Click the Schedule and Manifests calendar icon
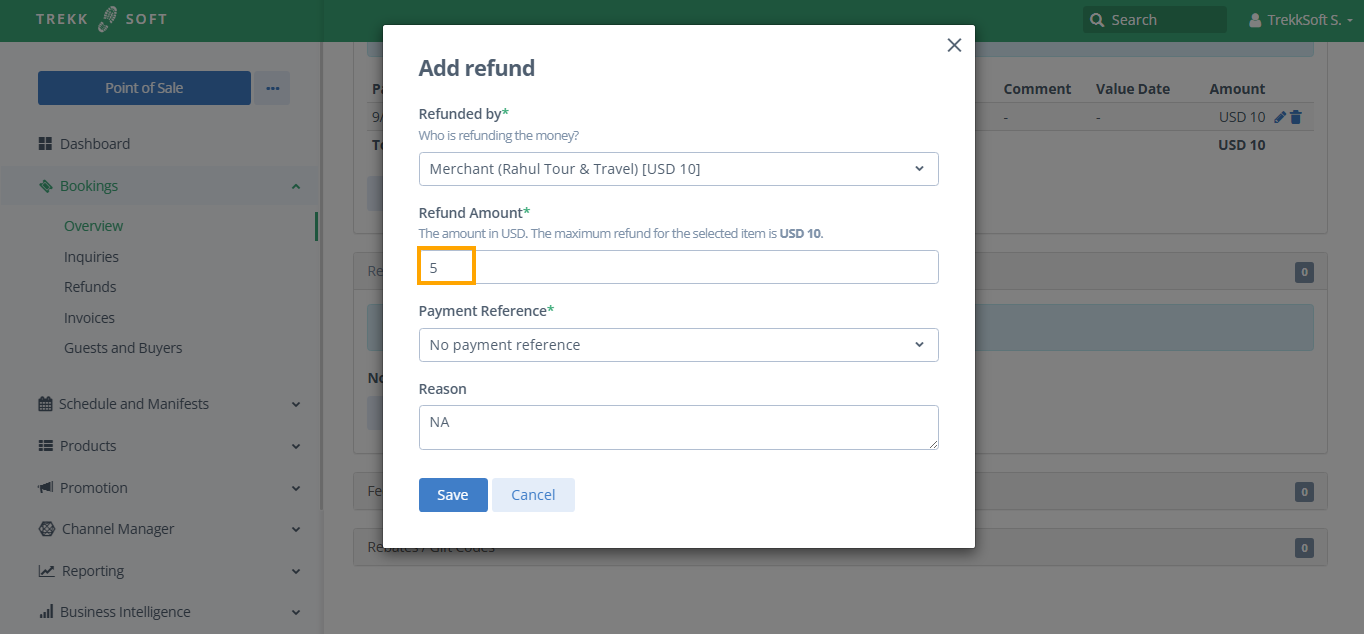Screen dimensions: 1364x634 (x=45, y=404)
